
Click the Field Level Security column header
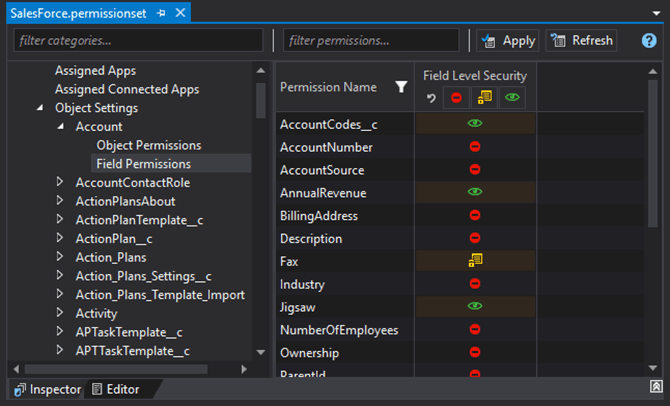[475, 76]
